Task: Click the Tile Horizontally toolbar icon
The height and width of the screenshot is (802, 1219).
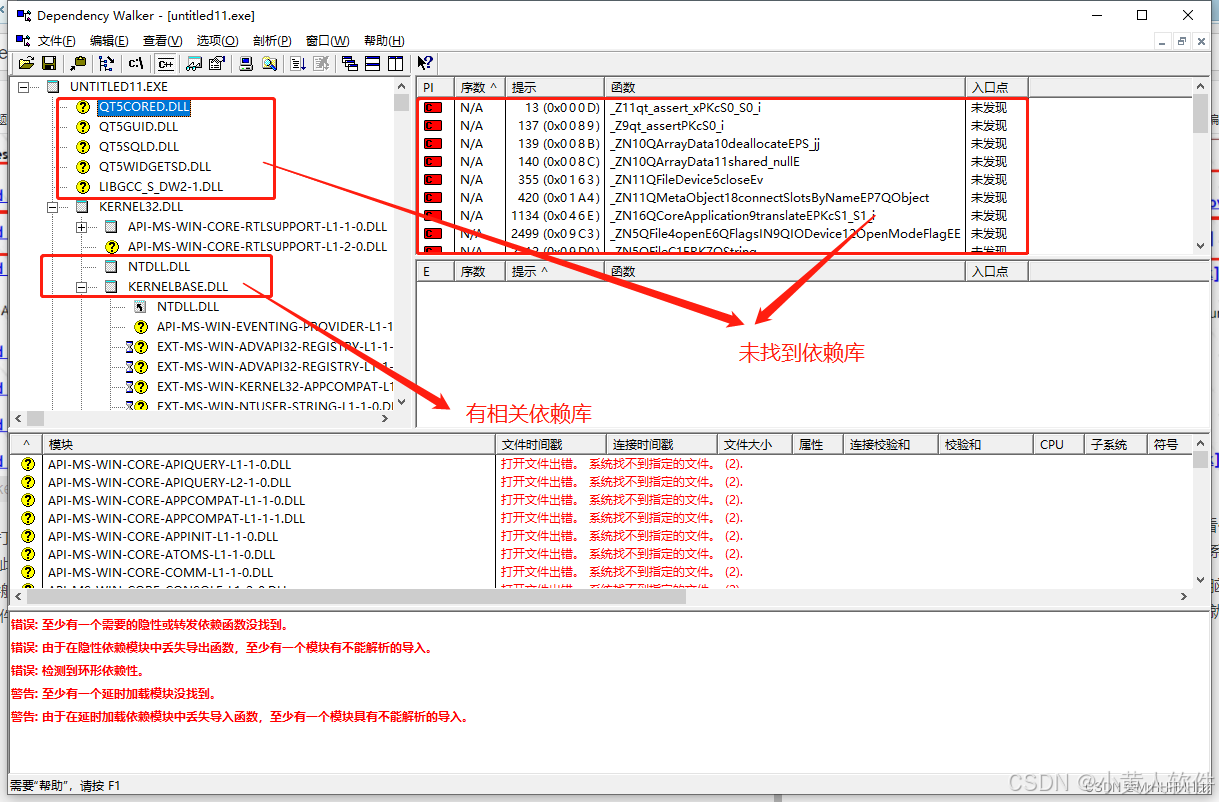Action: pyautogui.click(x=372, y=63)
